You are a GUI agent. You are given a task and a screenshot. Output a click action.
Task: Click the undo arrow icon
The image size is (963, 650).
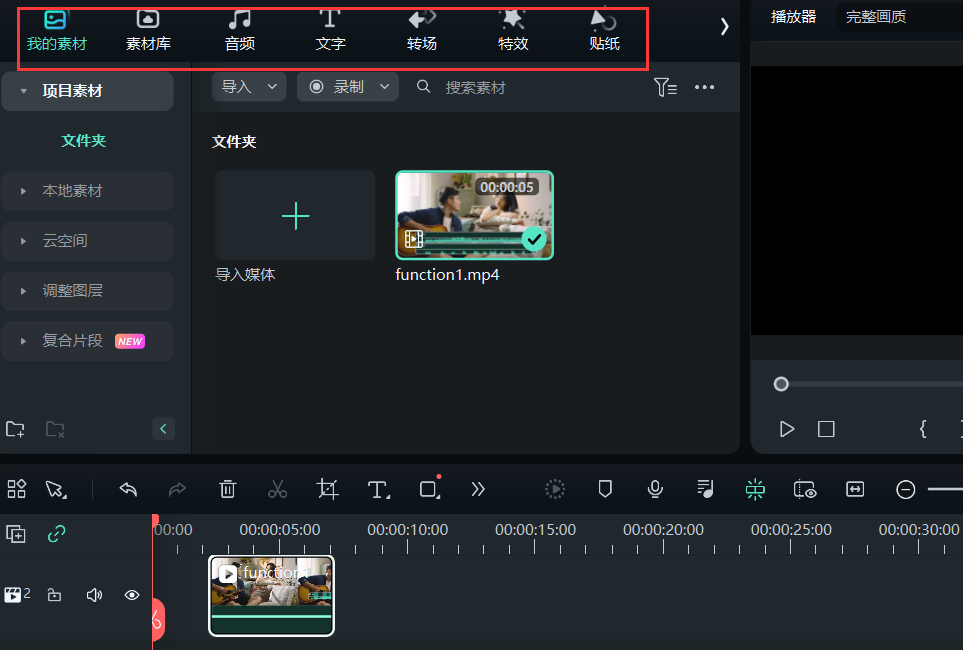tap(128, 489)
